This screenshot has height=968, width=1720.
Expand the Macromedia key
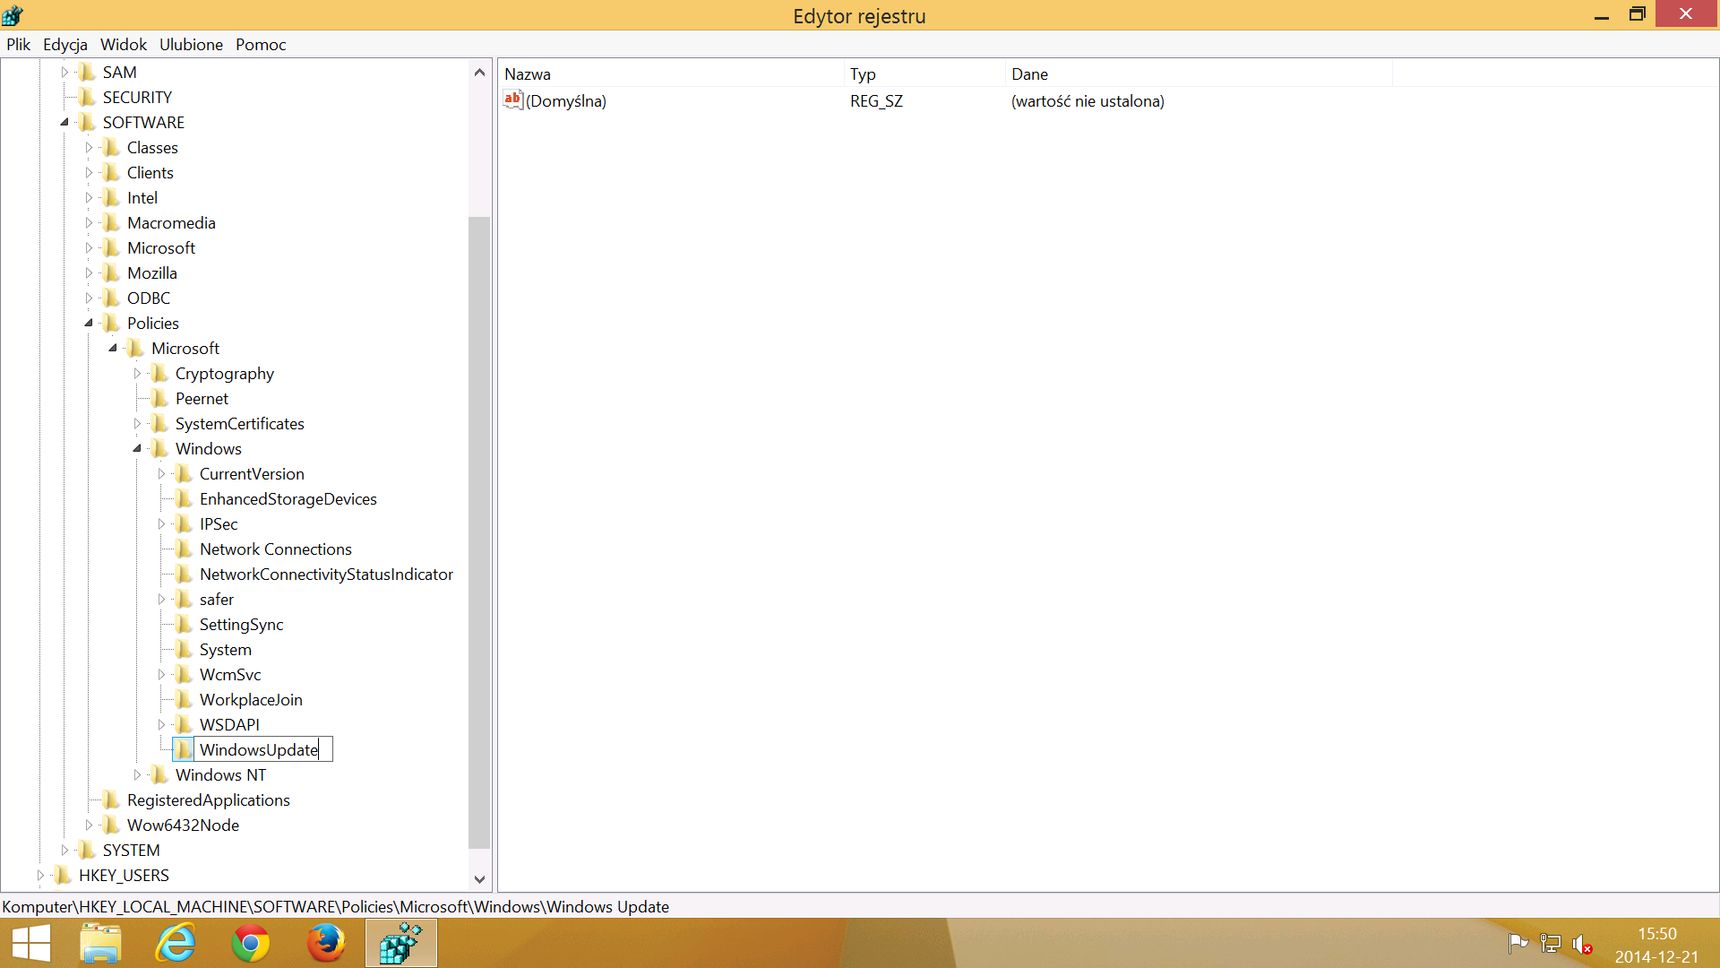tap(88, 222)
